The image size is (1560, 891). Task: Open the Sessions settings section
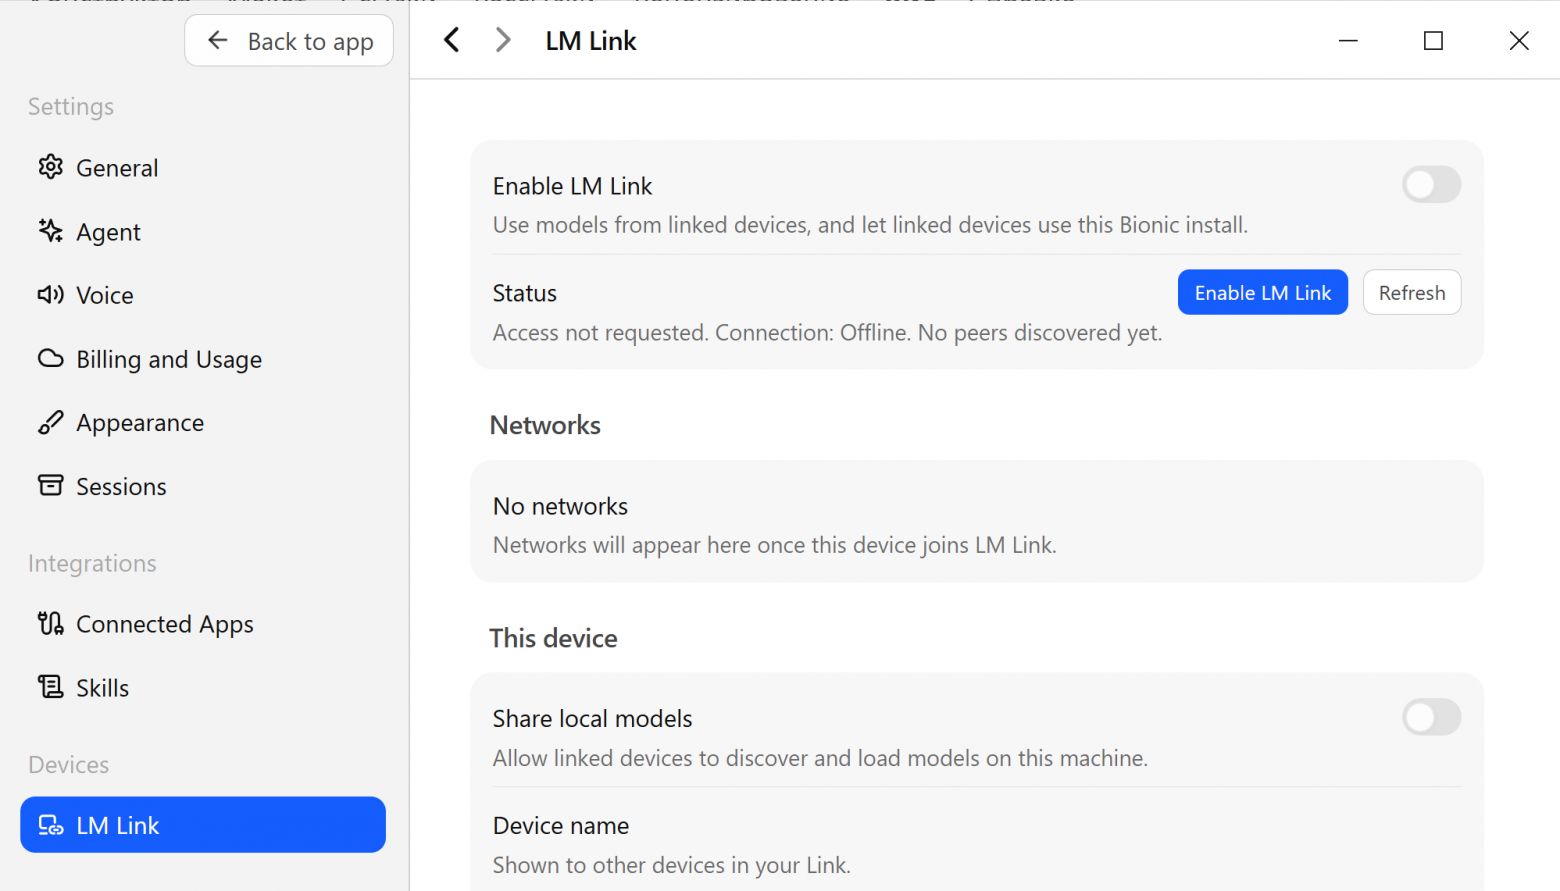[x=203, y=486]
